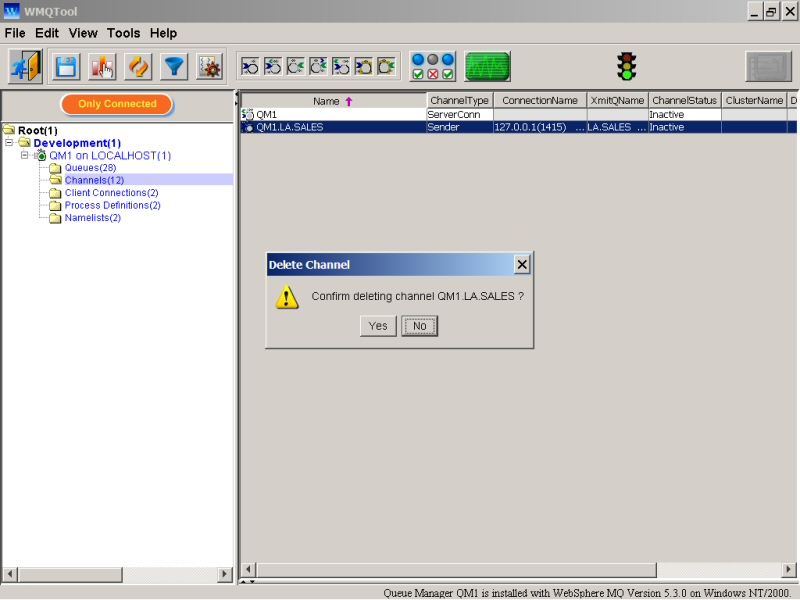The width and height of the screenshot is (800, 600).
Task: Open the View menu
Action: click(x=83, y=33)
